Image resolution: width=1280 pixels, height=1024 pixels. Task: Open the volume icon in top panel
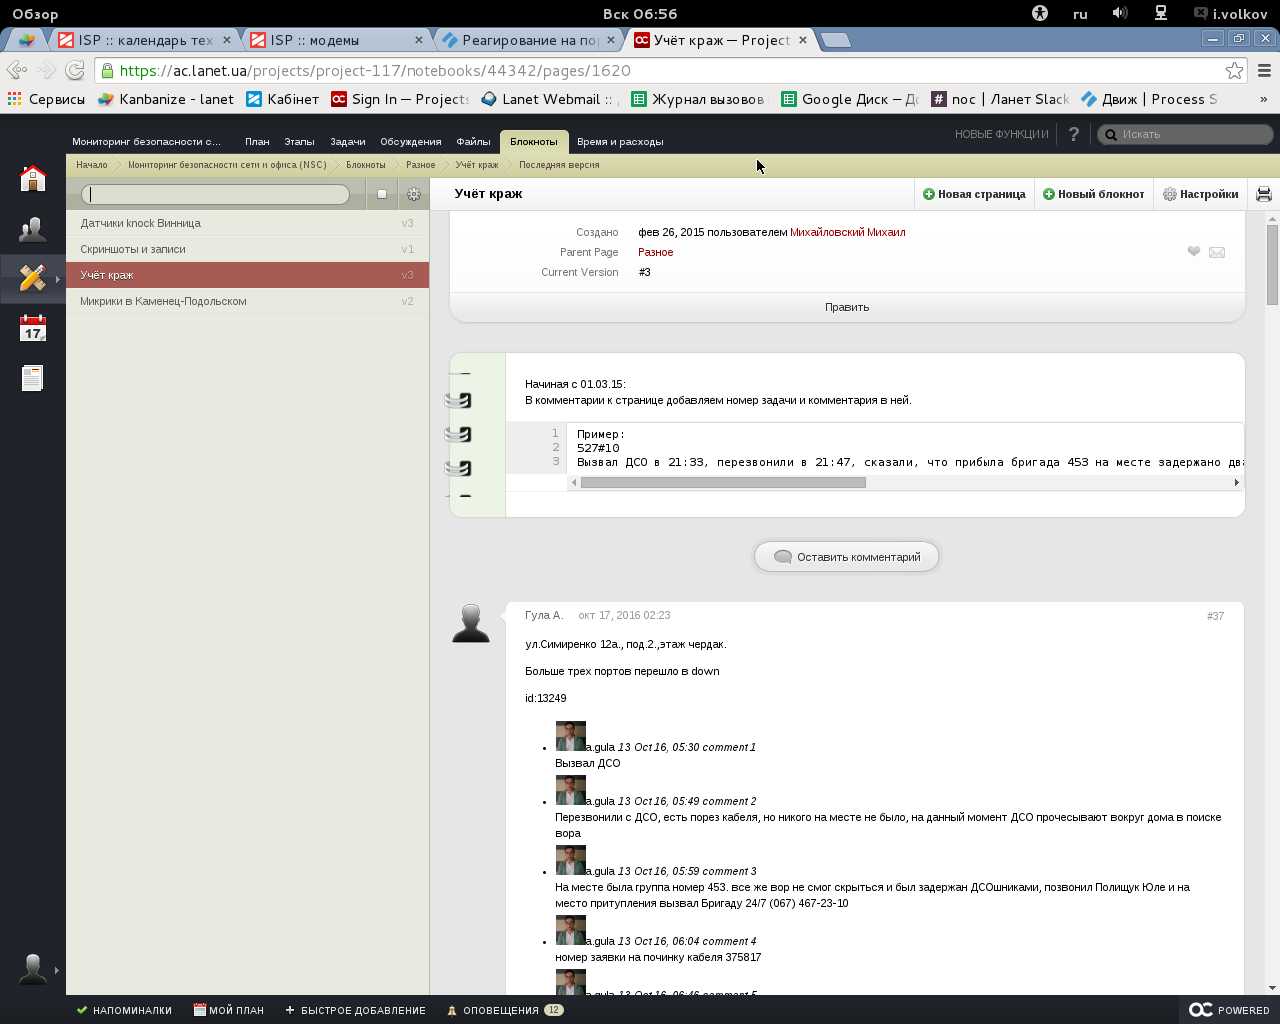point(1120,14)
